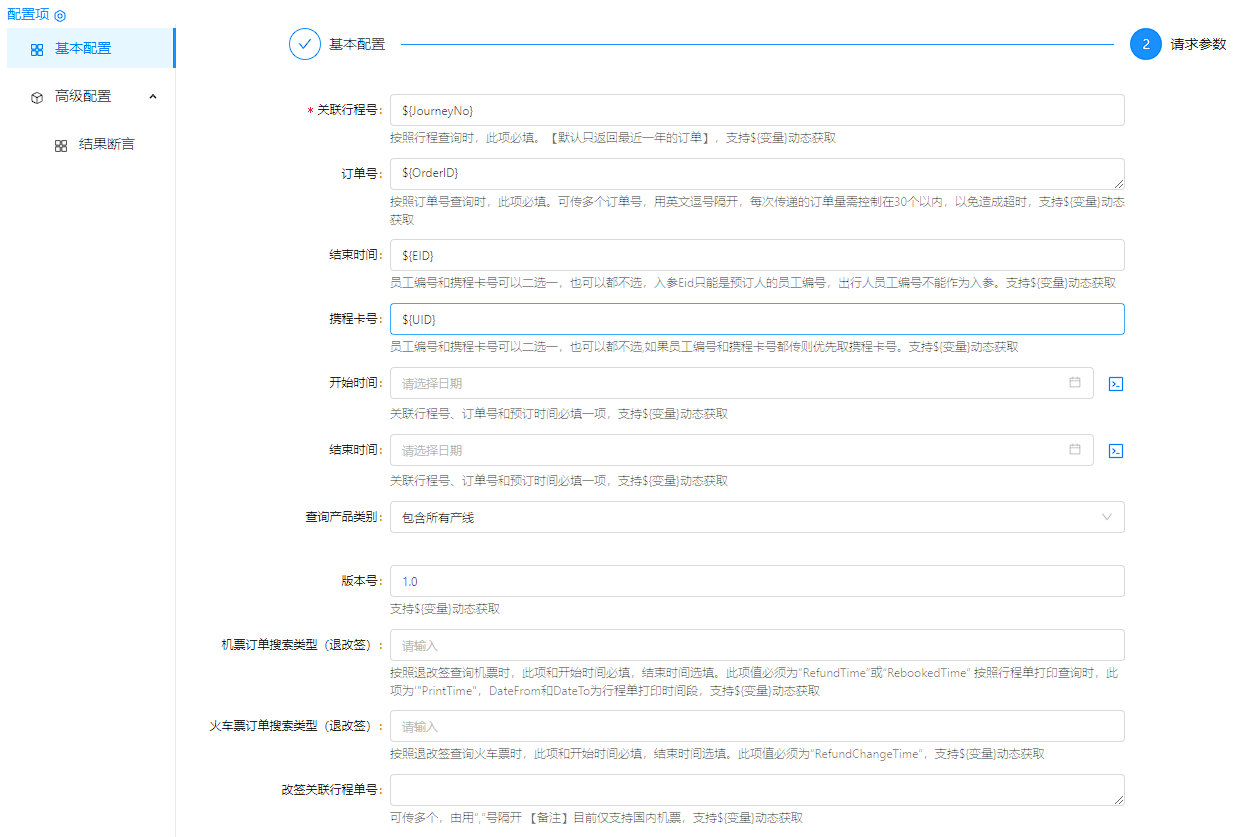The height and width of the screenshot is (837, 1257).
Task: Click the 版本号 input field
Action: click(756, 581)
